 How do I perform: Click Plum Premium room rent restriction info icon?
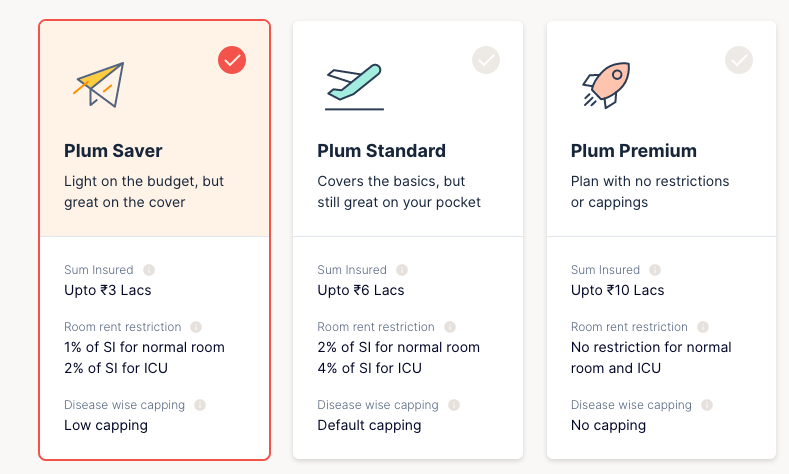click(x=703, y=327)
